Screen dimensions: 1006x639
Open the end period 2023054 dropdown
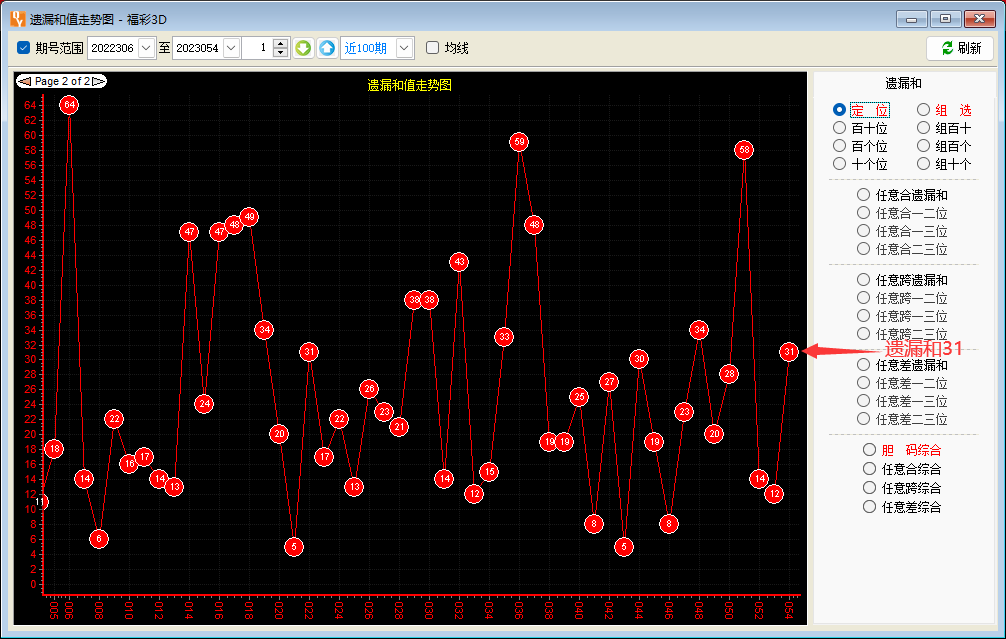click(x=231, y=48)
